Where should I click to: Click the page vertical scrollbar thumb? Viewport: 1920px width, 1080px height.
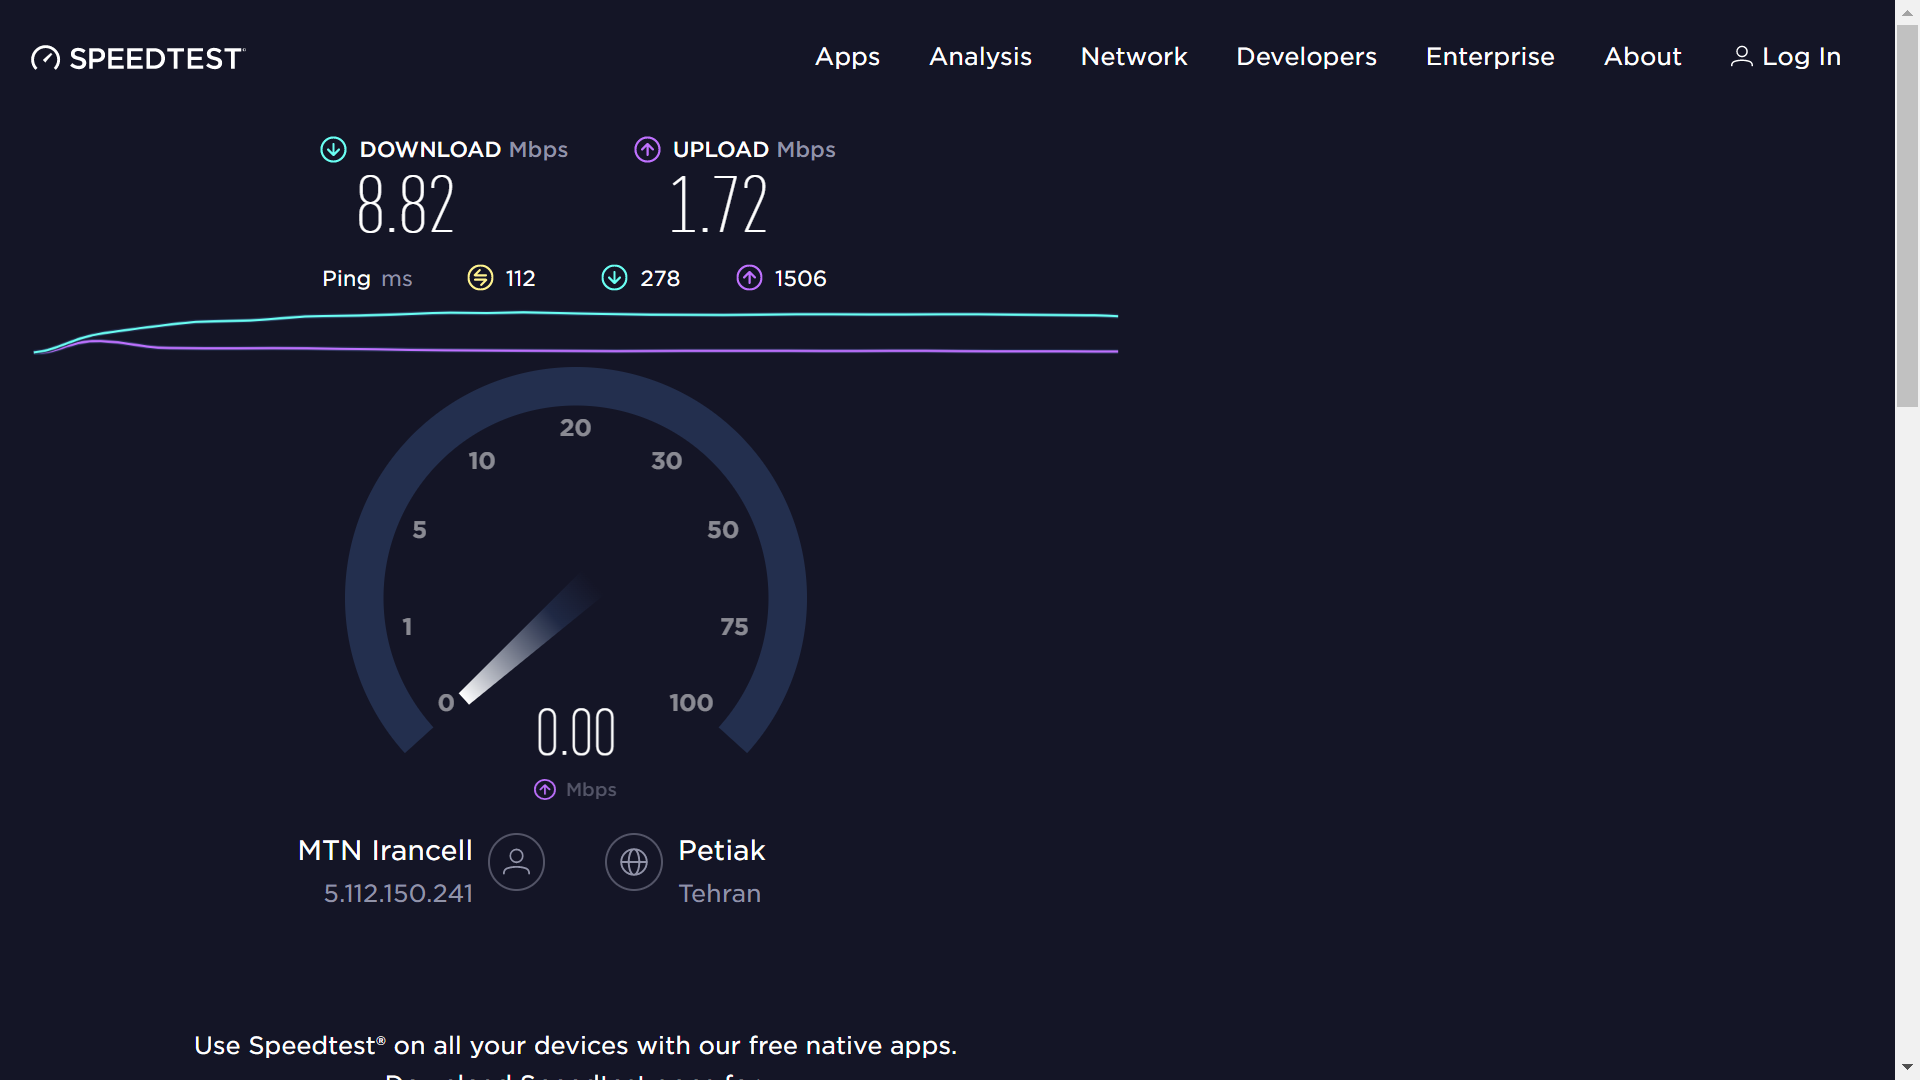1908,215
